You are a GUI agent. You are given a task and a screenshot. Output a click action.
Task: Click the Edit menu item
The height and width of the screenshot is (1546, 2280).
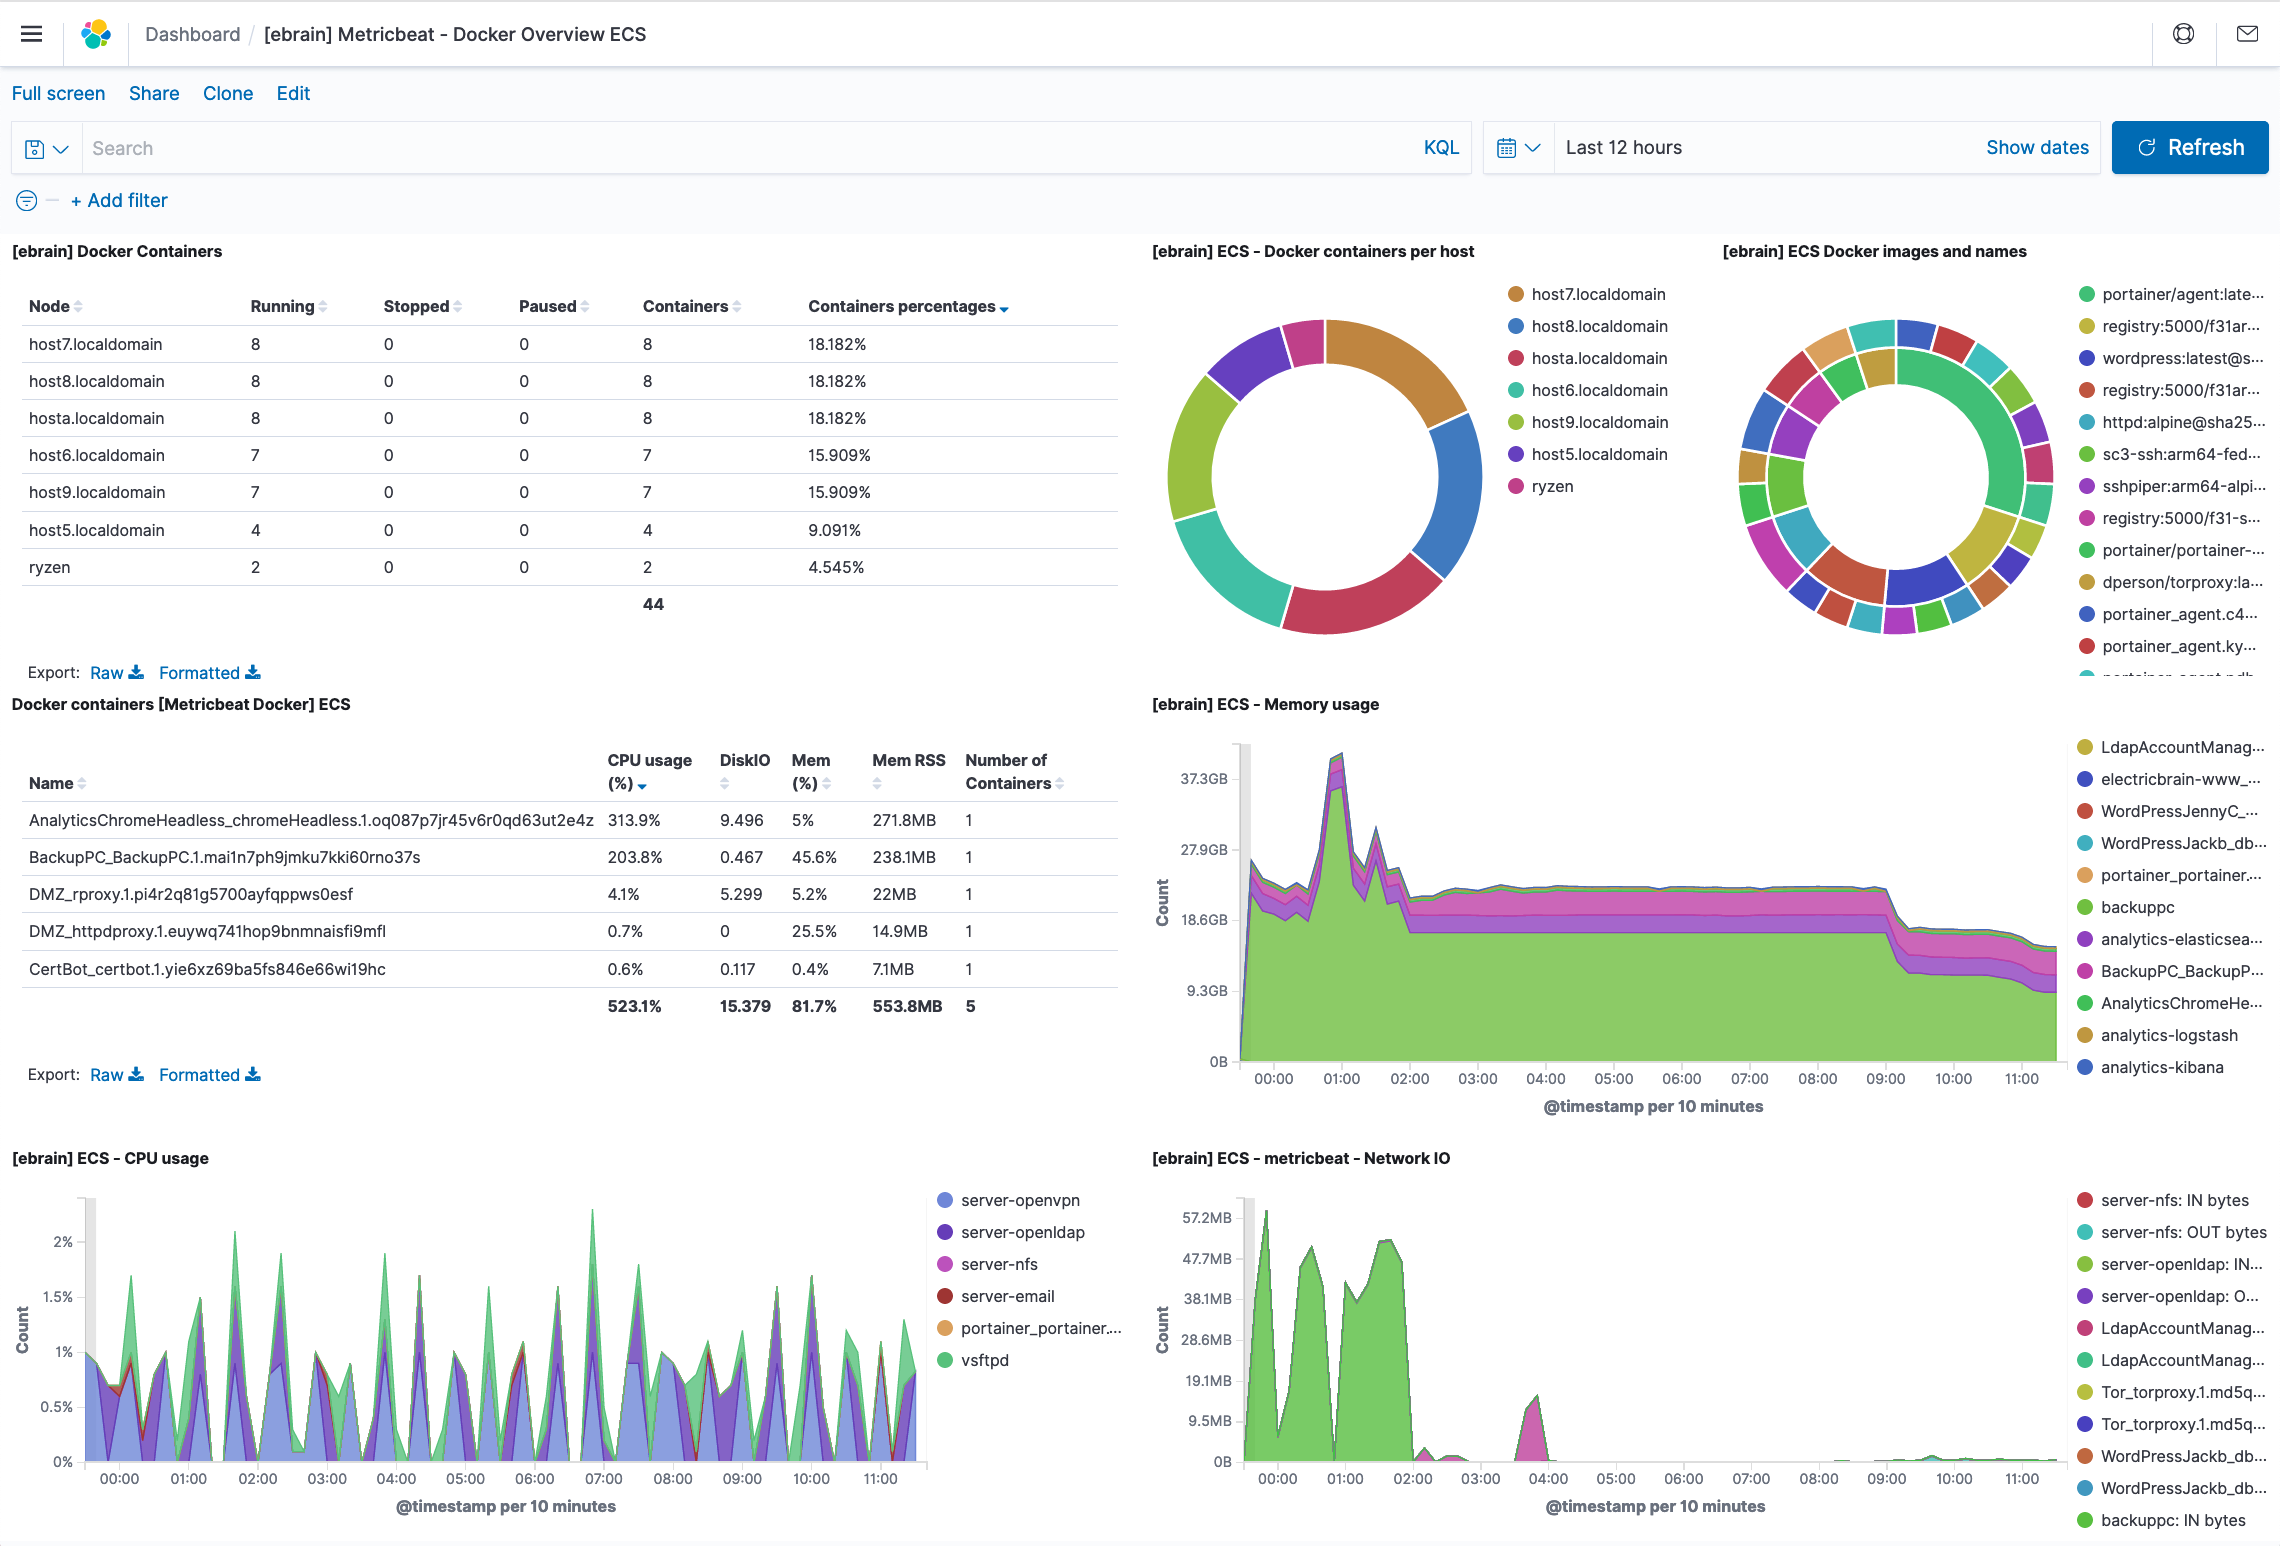[293, 93]
